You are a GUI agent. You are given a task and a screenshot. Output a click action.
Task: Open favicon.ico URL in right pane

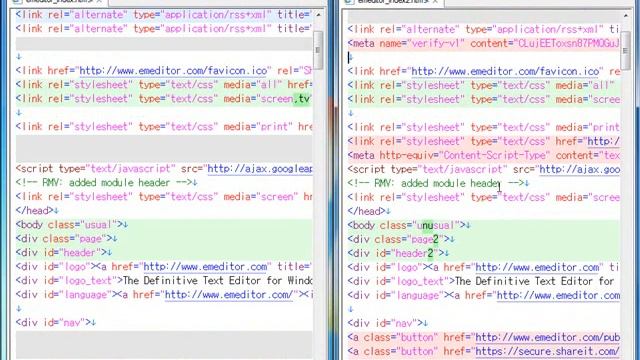pyautogui.click(x=505, y=71)
